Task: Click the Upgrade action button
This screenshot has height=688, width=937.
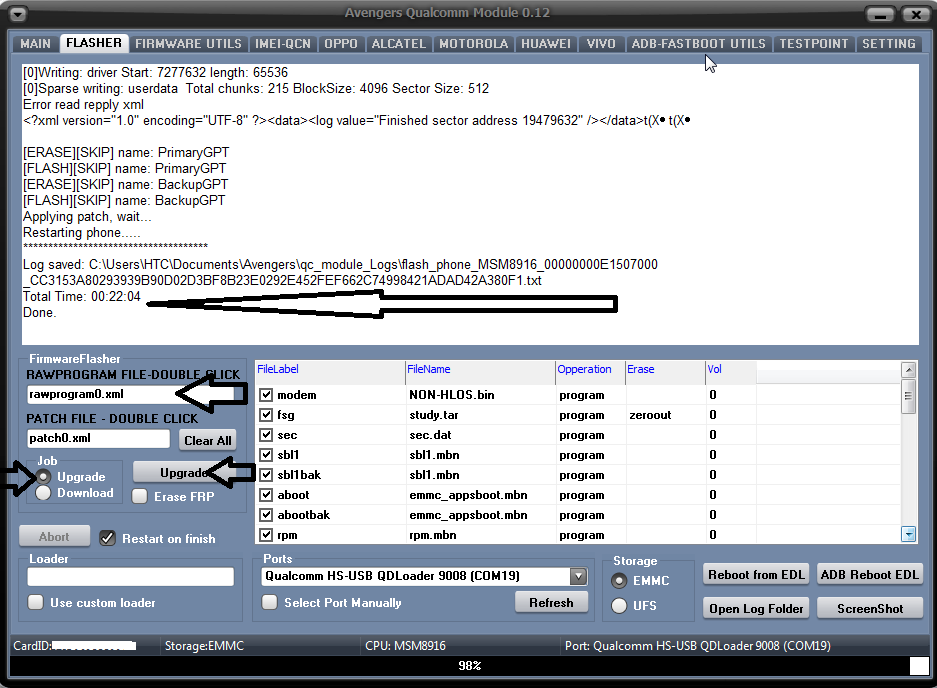Action: click(183, 473)
